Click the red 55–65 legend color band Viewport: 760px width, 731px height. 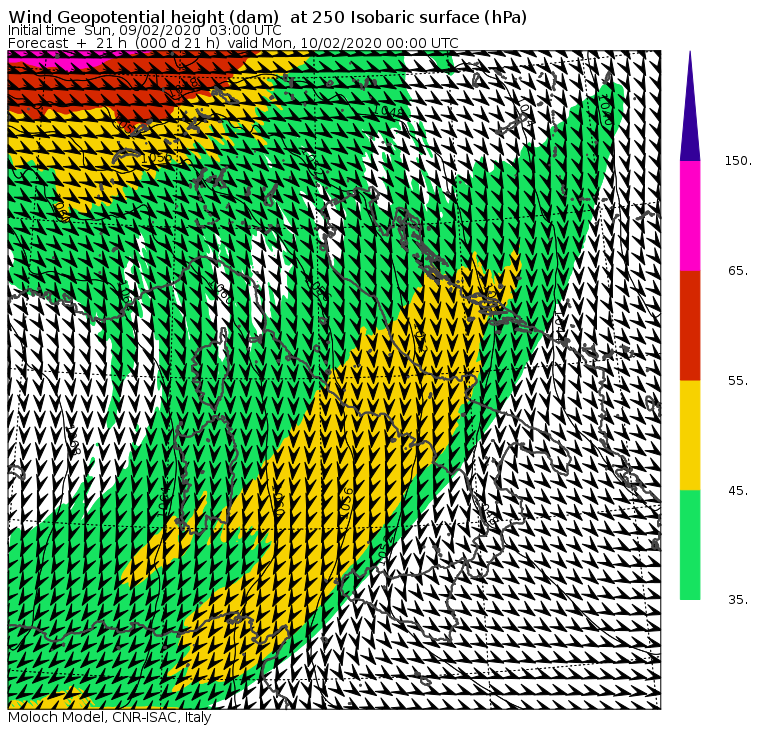(x=690, y=325)
